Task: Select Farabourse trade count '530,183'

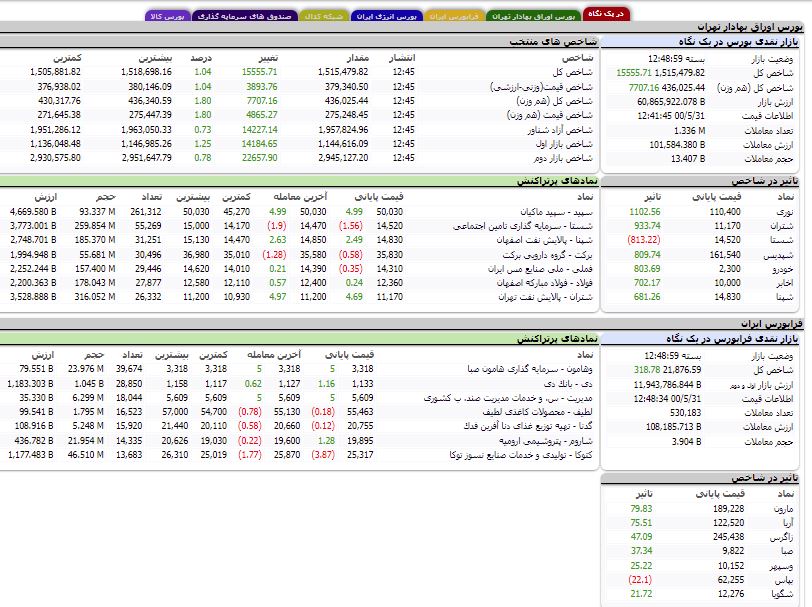Action: [686, 413]
